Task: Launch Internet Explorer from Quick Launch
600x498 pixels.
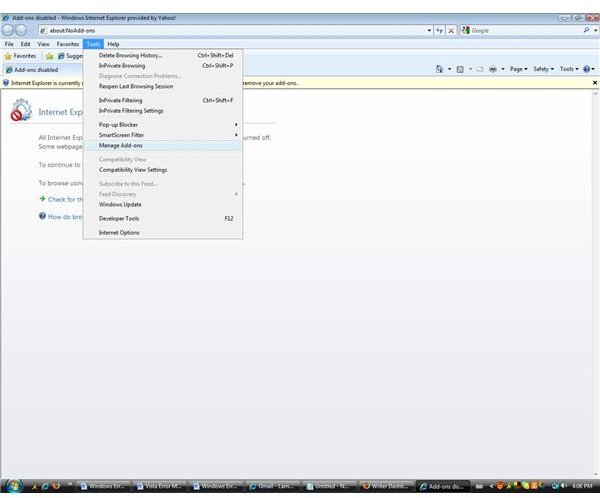Action: coord(45,486)
